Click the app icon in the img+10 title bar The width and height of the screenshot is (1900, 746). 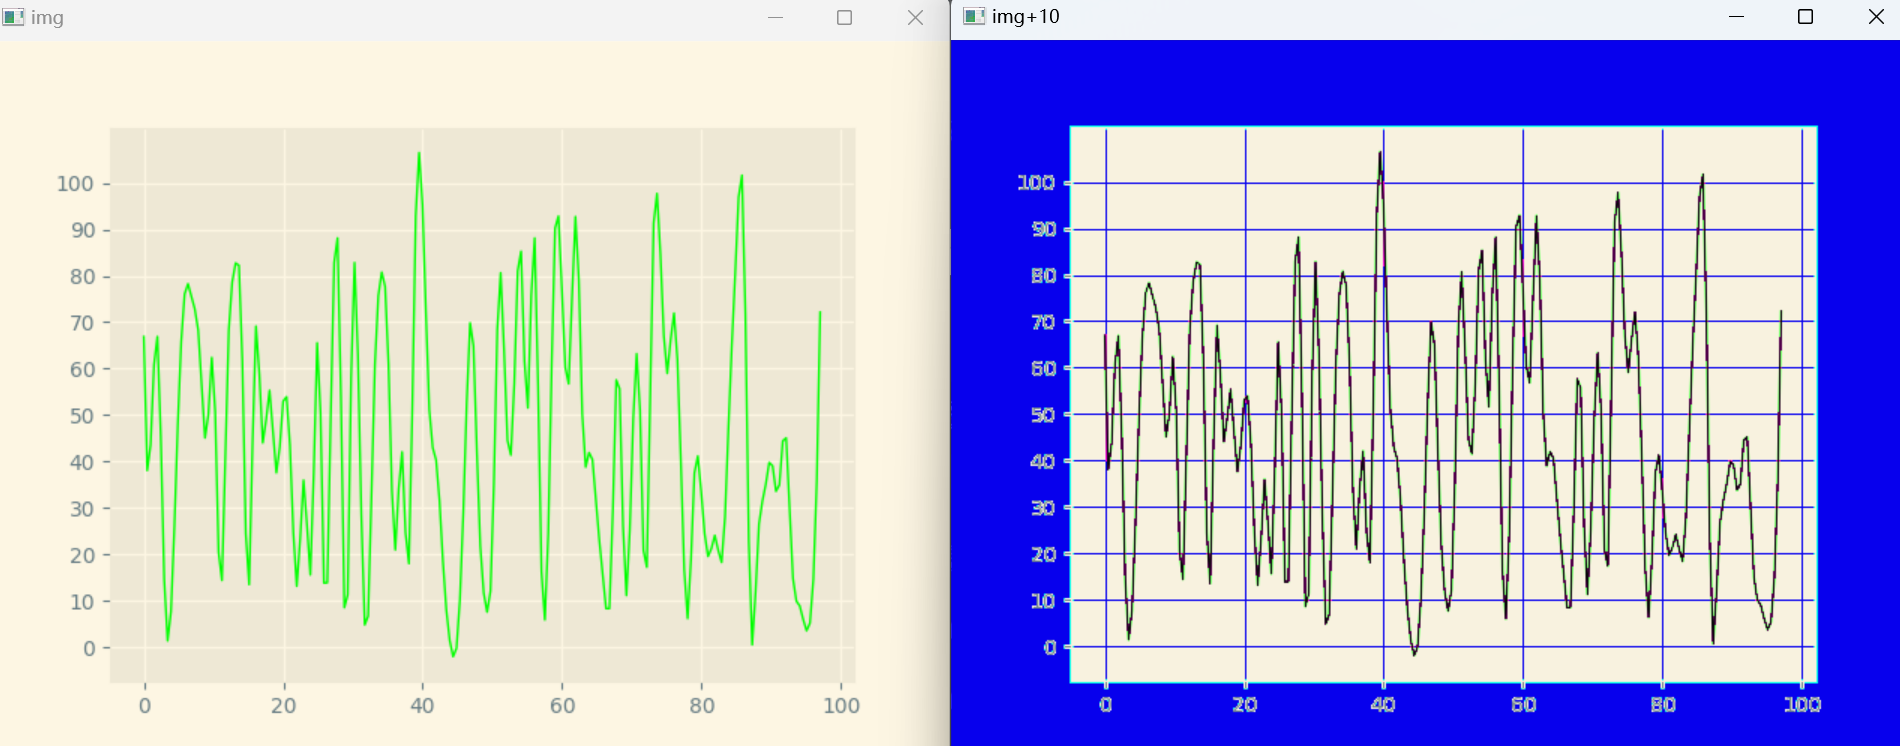[x=974, y=16]
